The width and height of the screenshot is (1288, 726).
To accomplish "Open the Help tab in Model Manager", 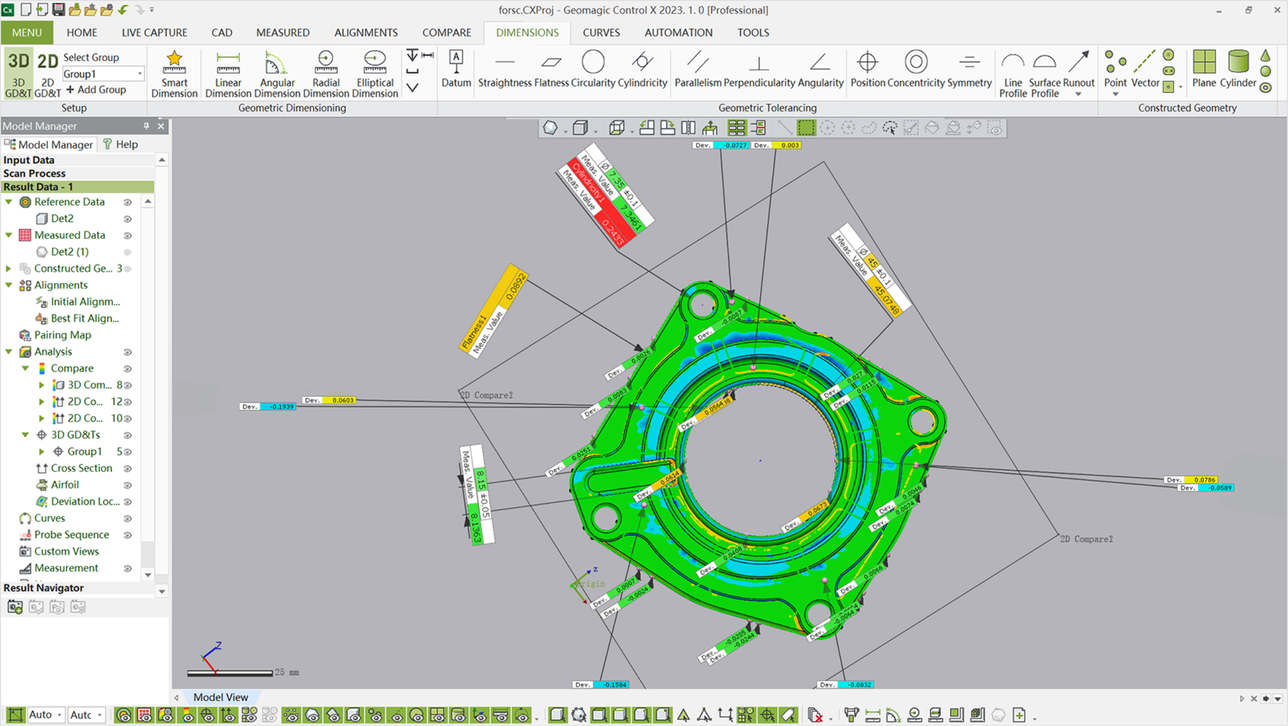I will coord(120,144).
